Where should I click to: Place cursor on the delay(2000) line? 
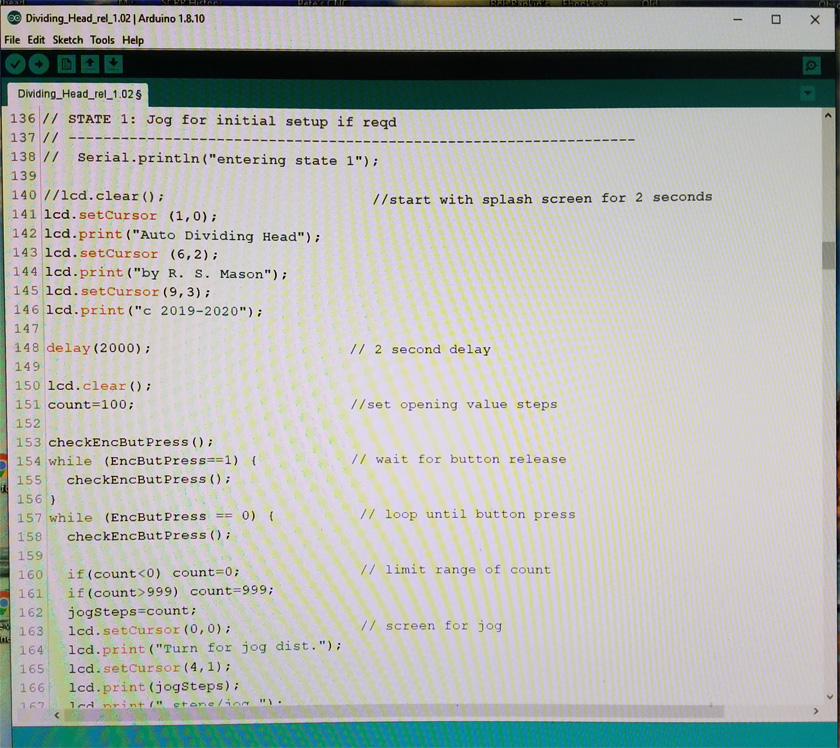98,348
